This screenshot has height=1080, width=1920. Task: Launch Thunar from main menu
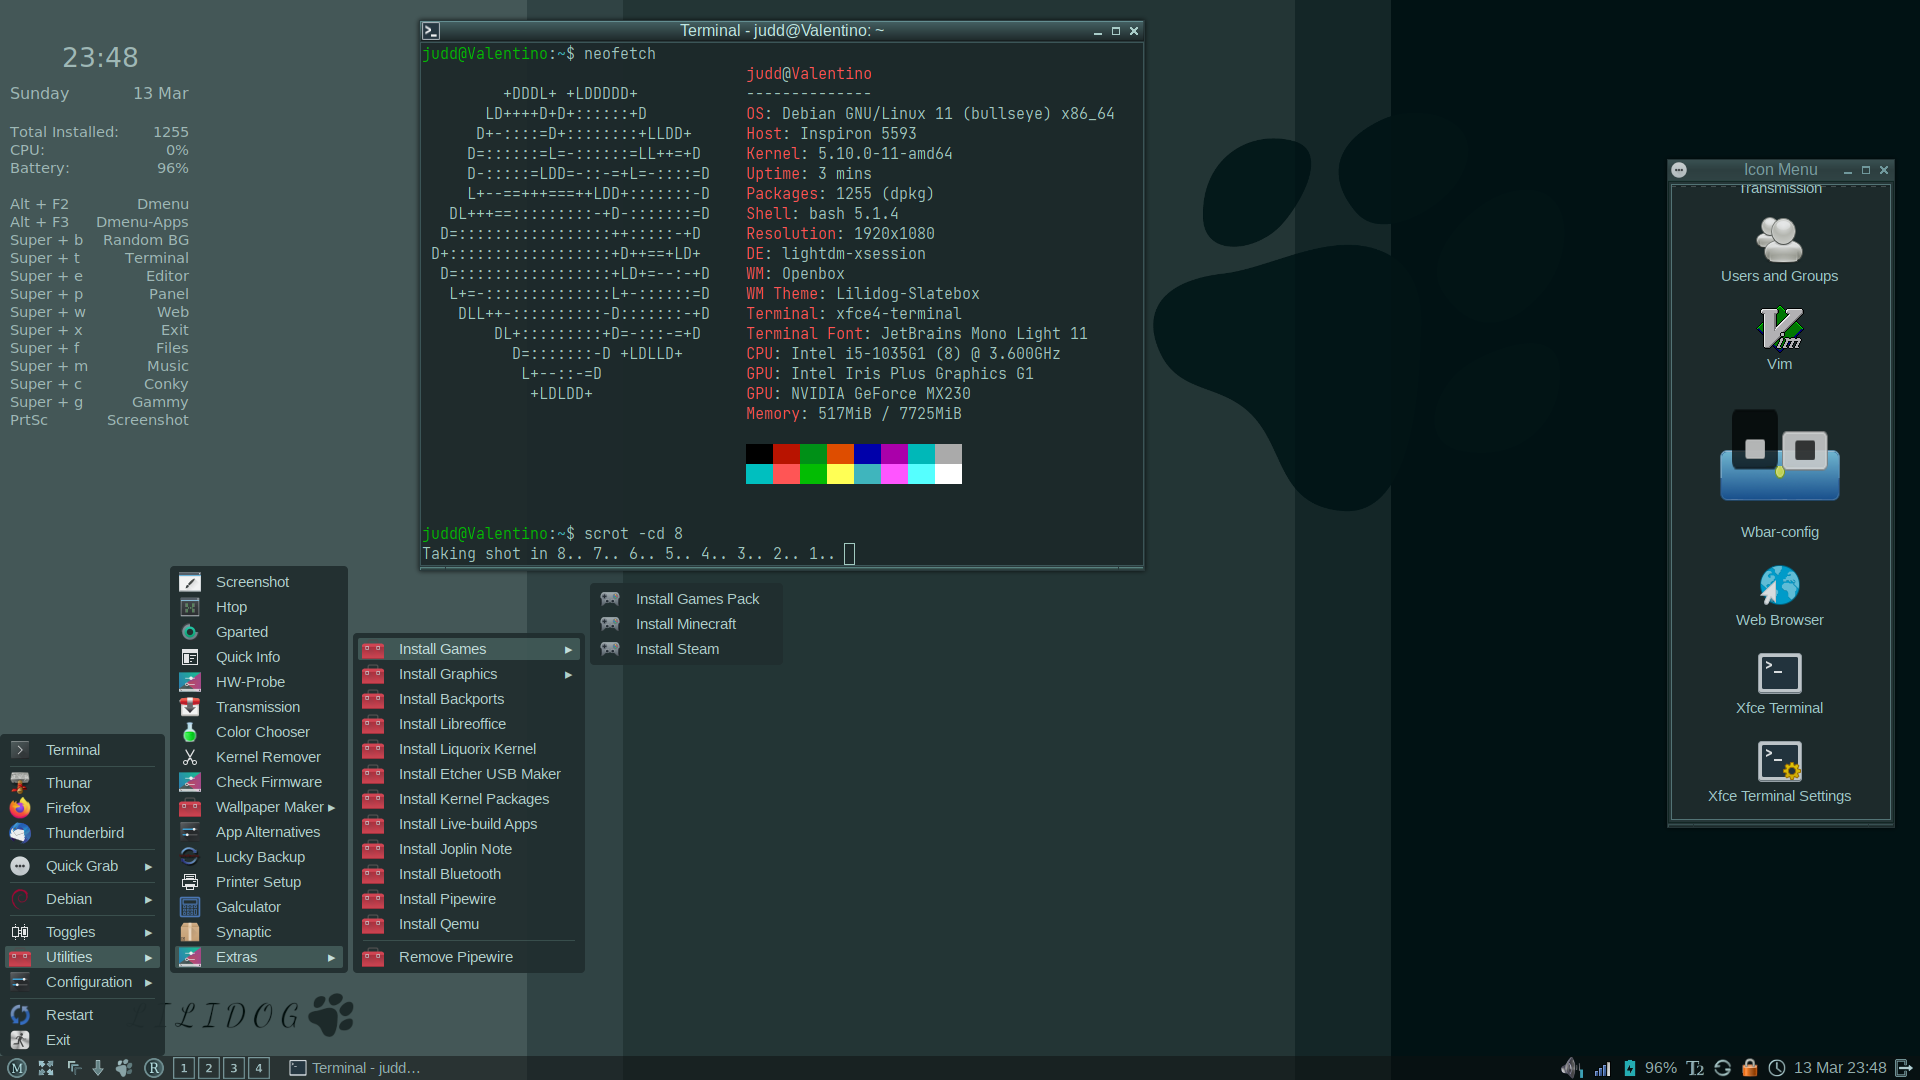coord(82,783)
